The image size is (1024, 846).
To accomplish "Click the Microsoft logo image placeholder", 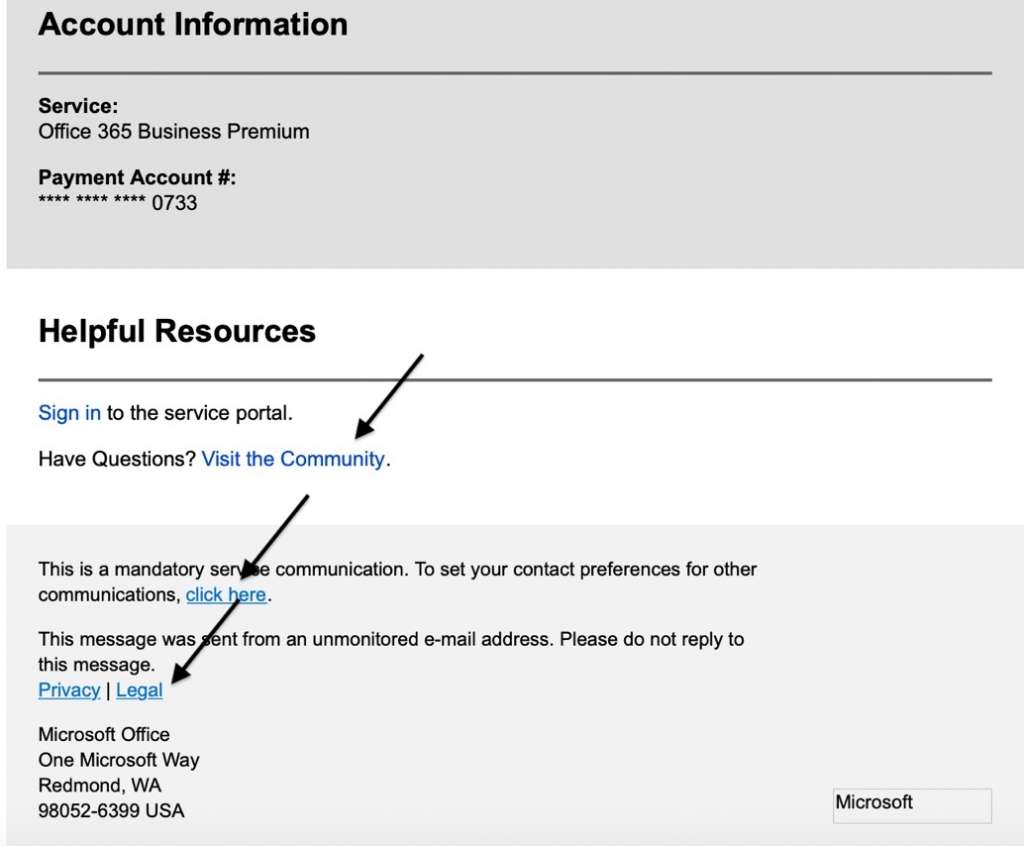I will coord(912,805).
